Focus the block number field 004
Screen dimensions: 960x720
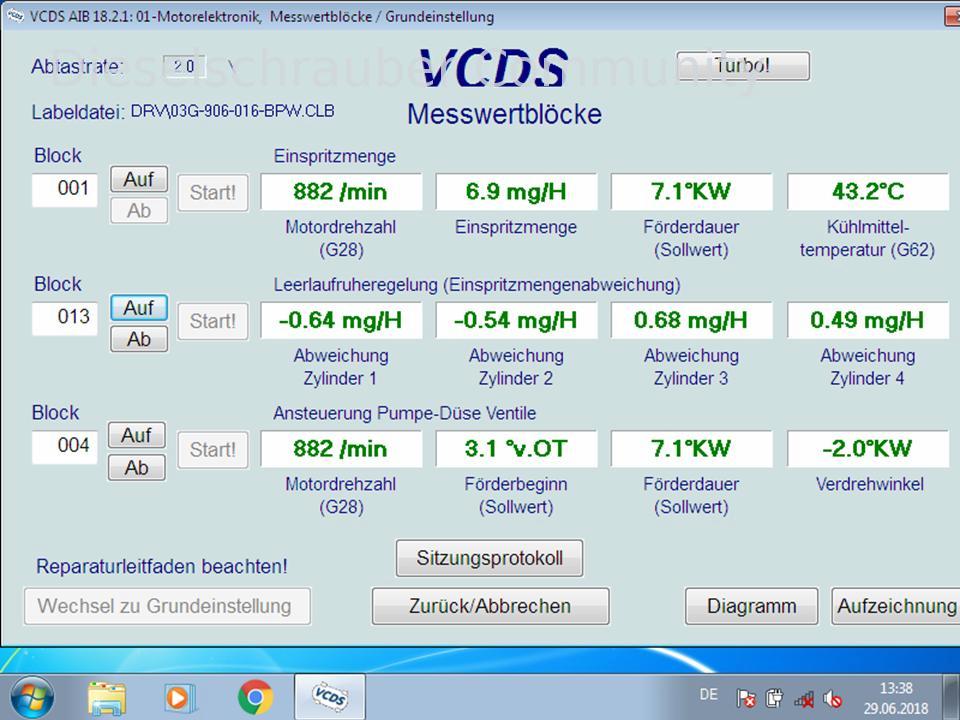(65, 446)
